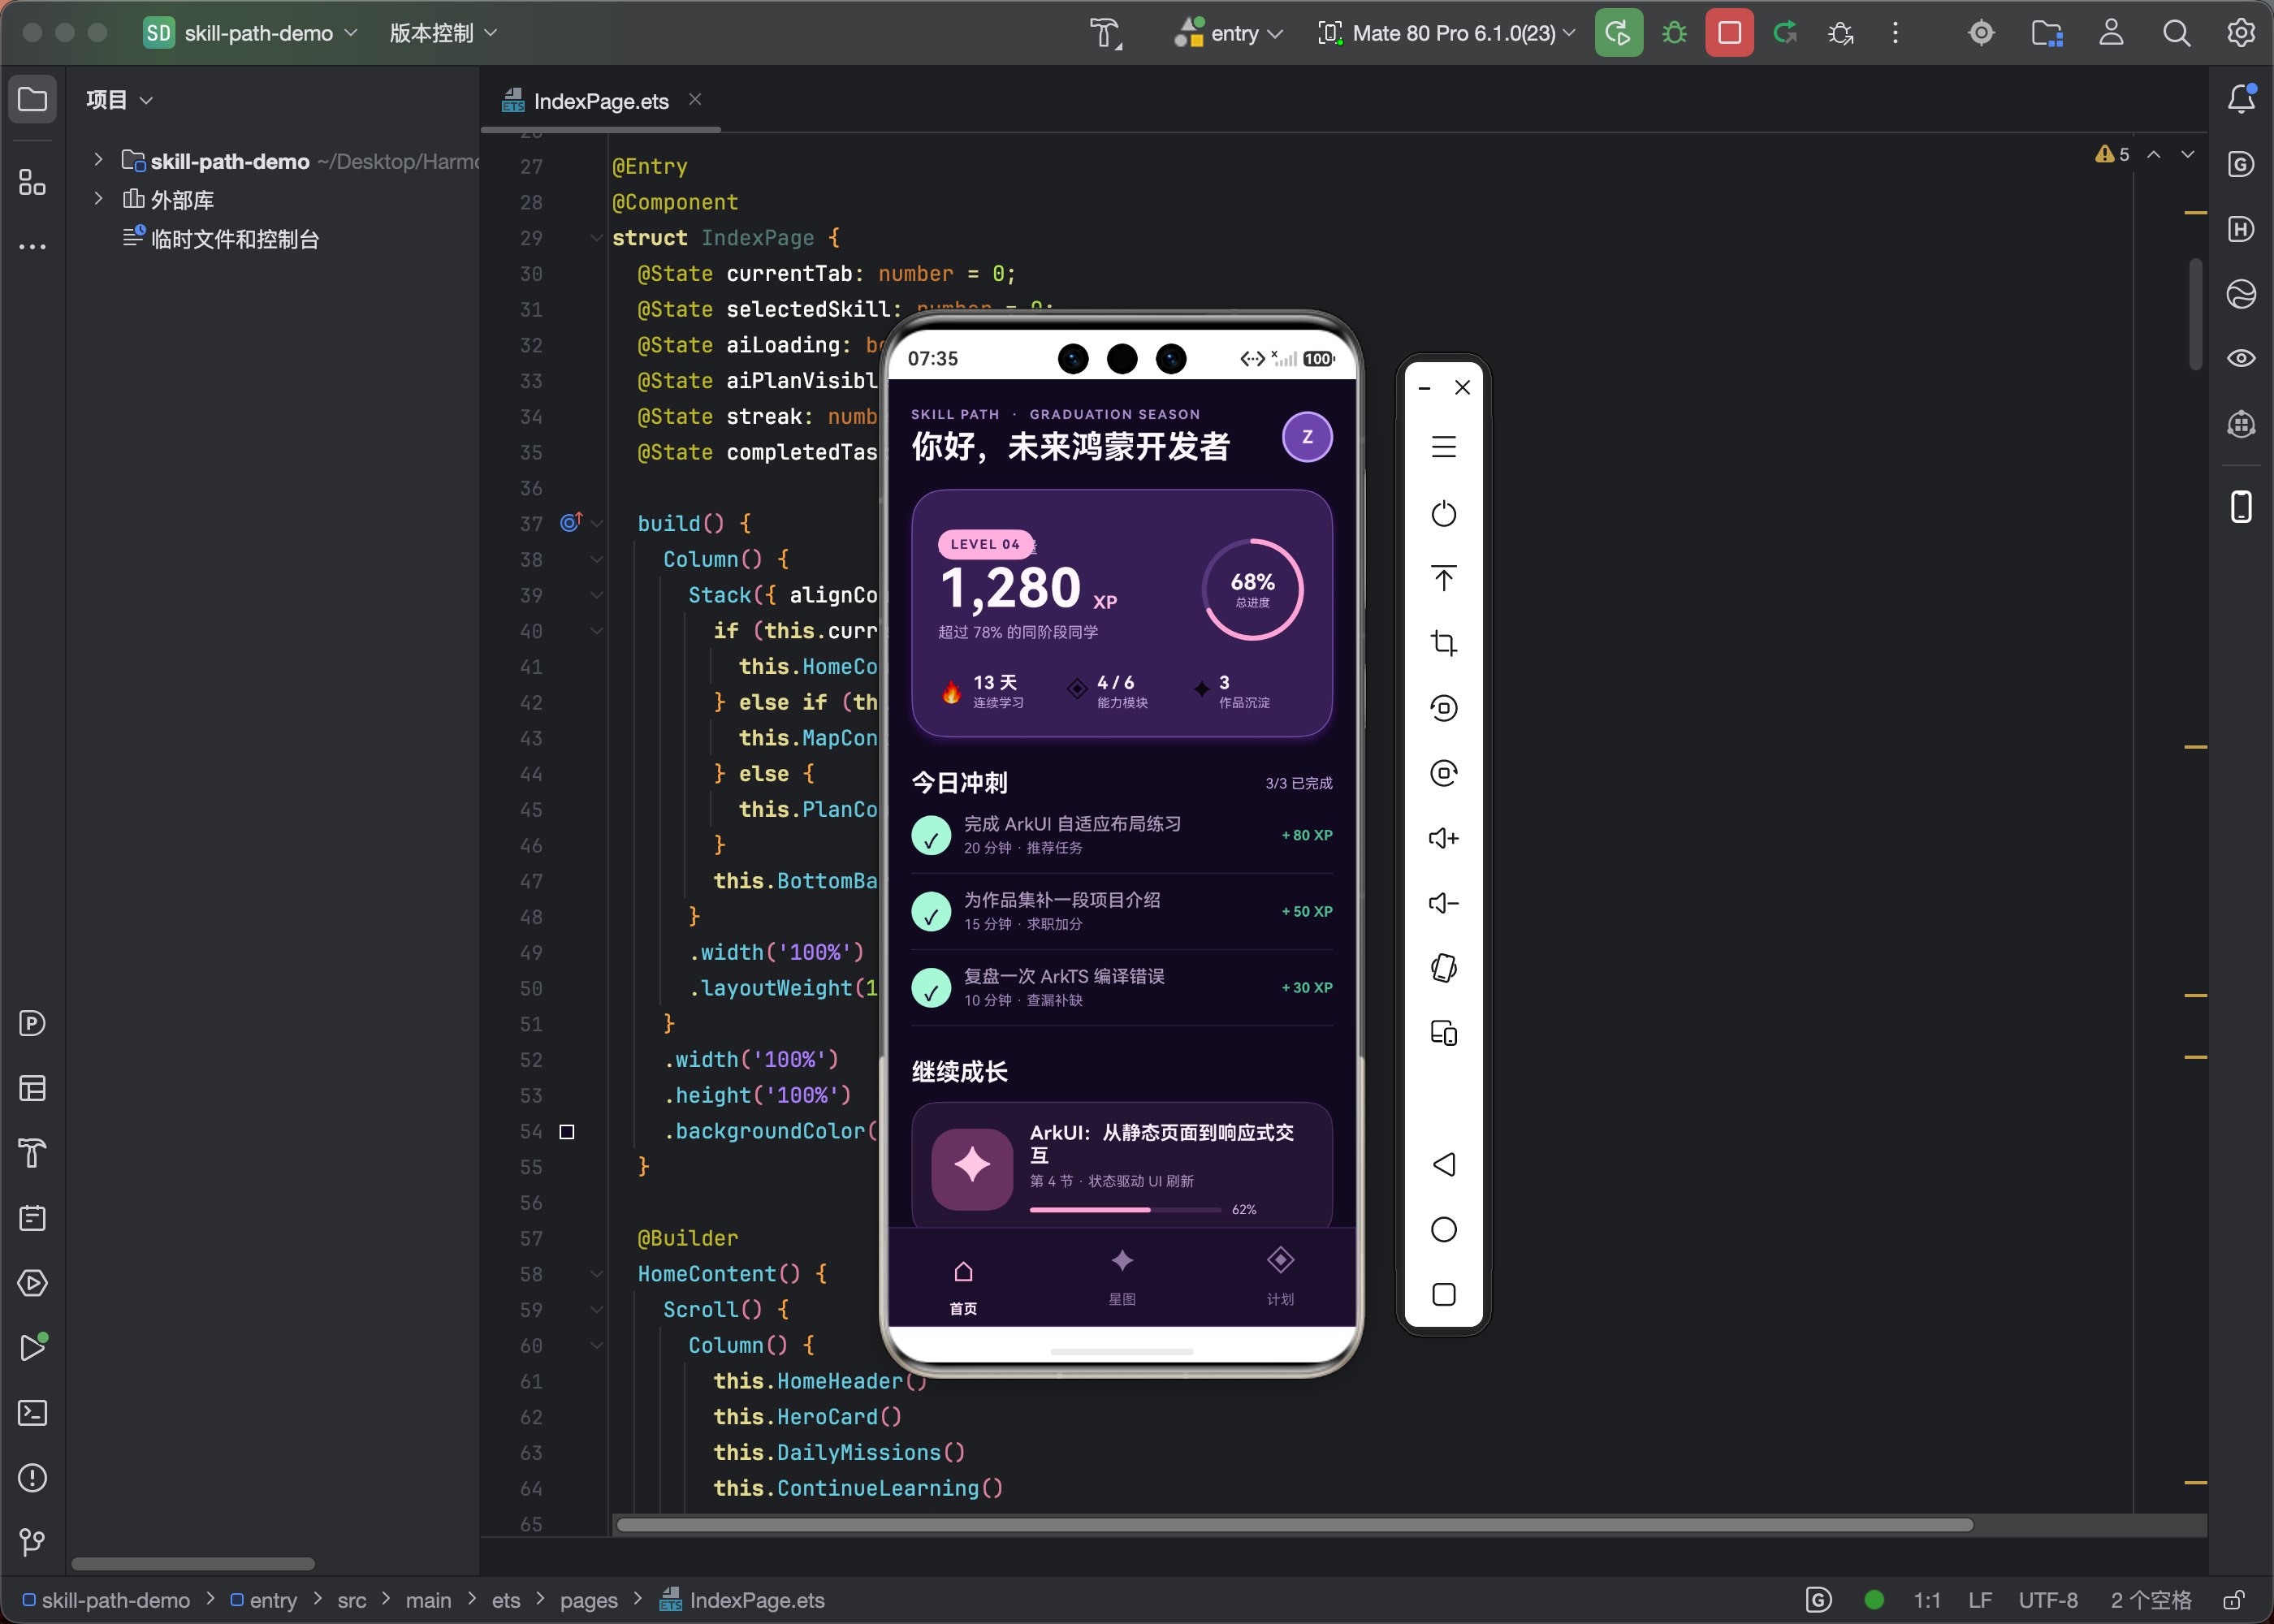
Task: Open the 版本控制 dropdown
Action: 443,33
